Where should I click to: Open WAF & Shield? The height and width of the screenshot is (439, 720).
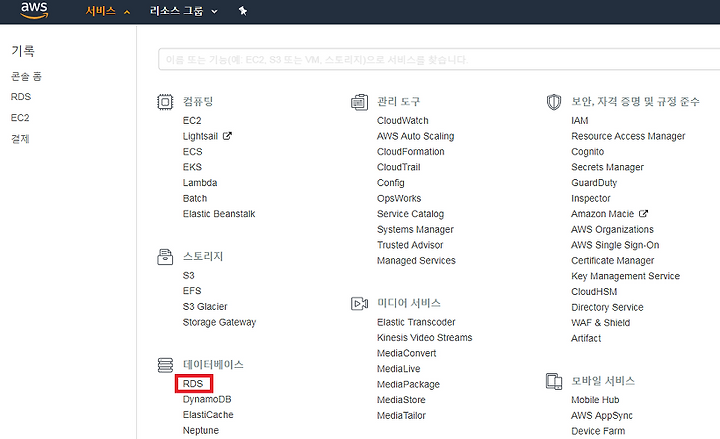[600, 323]
